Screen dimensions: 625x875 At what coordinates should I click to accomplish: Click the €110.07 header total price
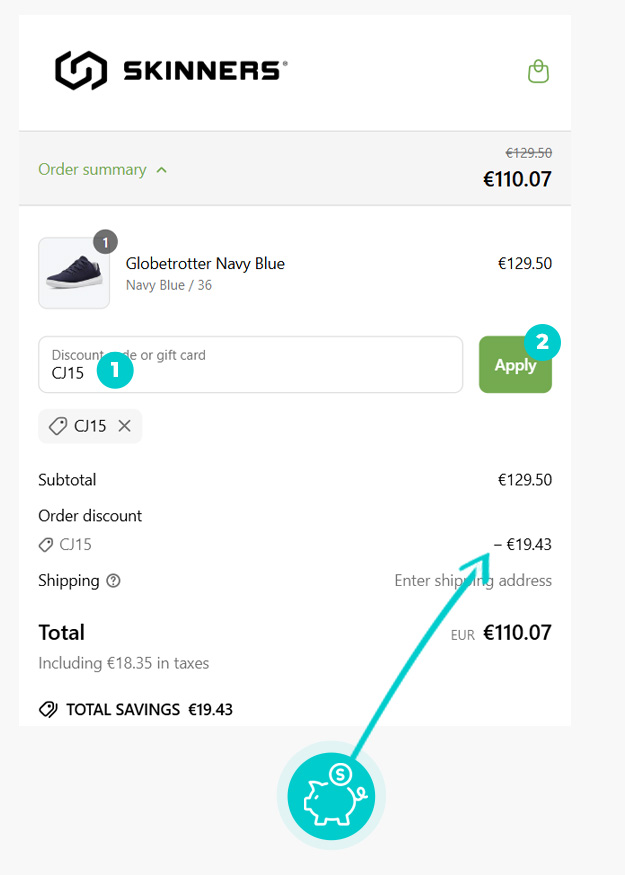point(517,180)
